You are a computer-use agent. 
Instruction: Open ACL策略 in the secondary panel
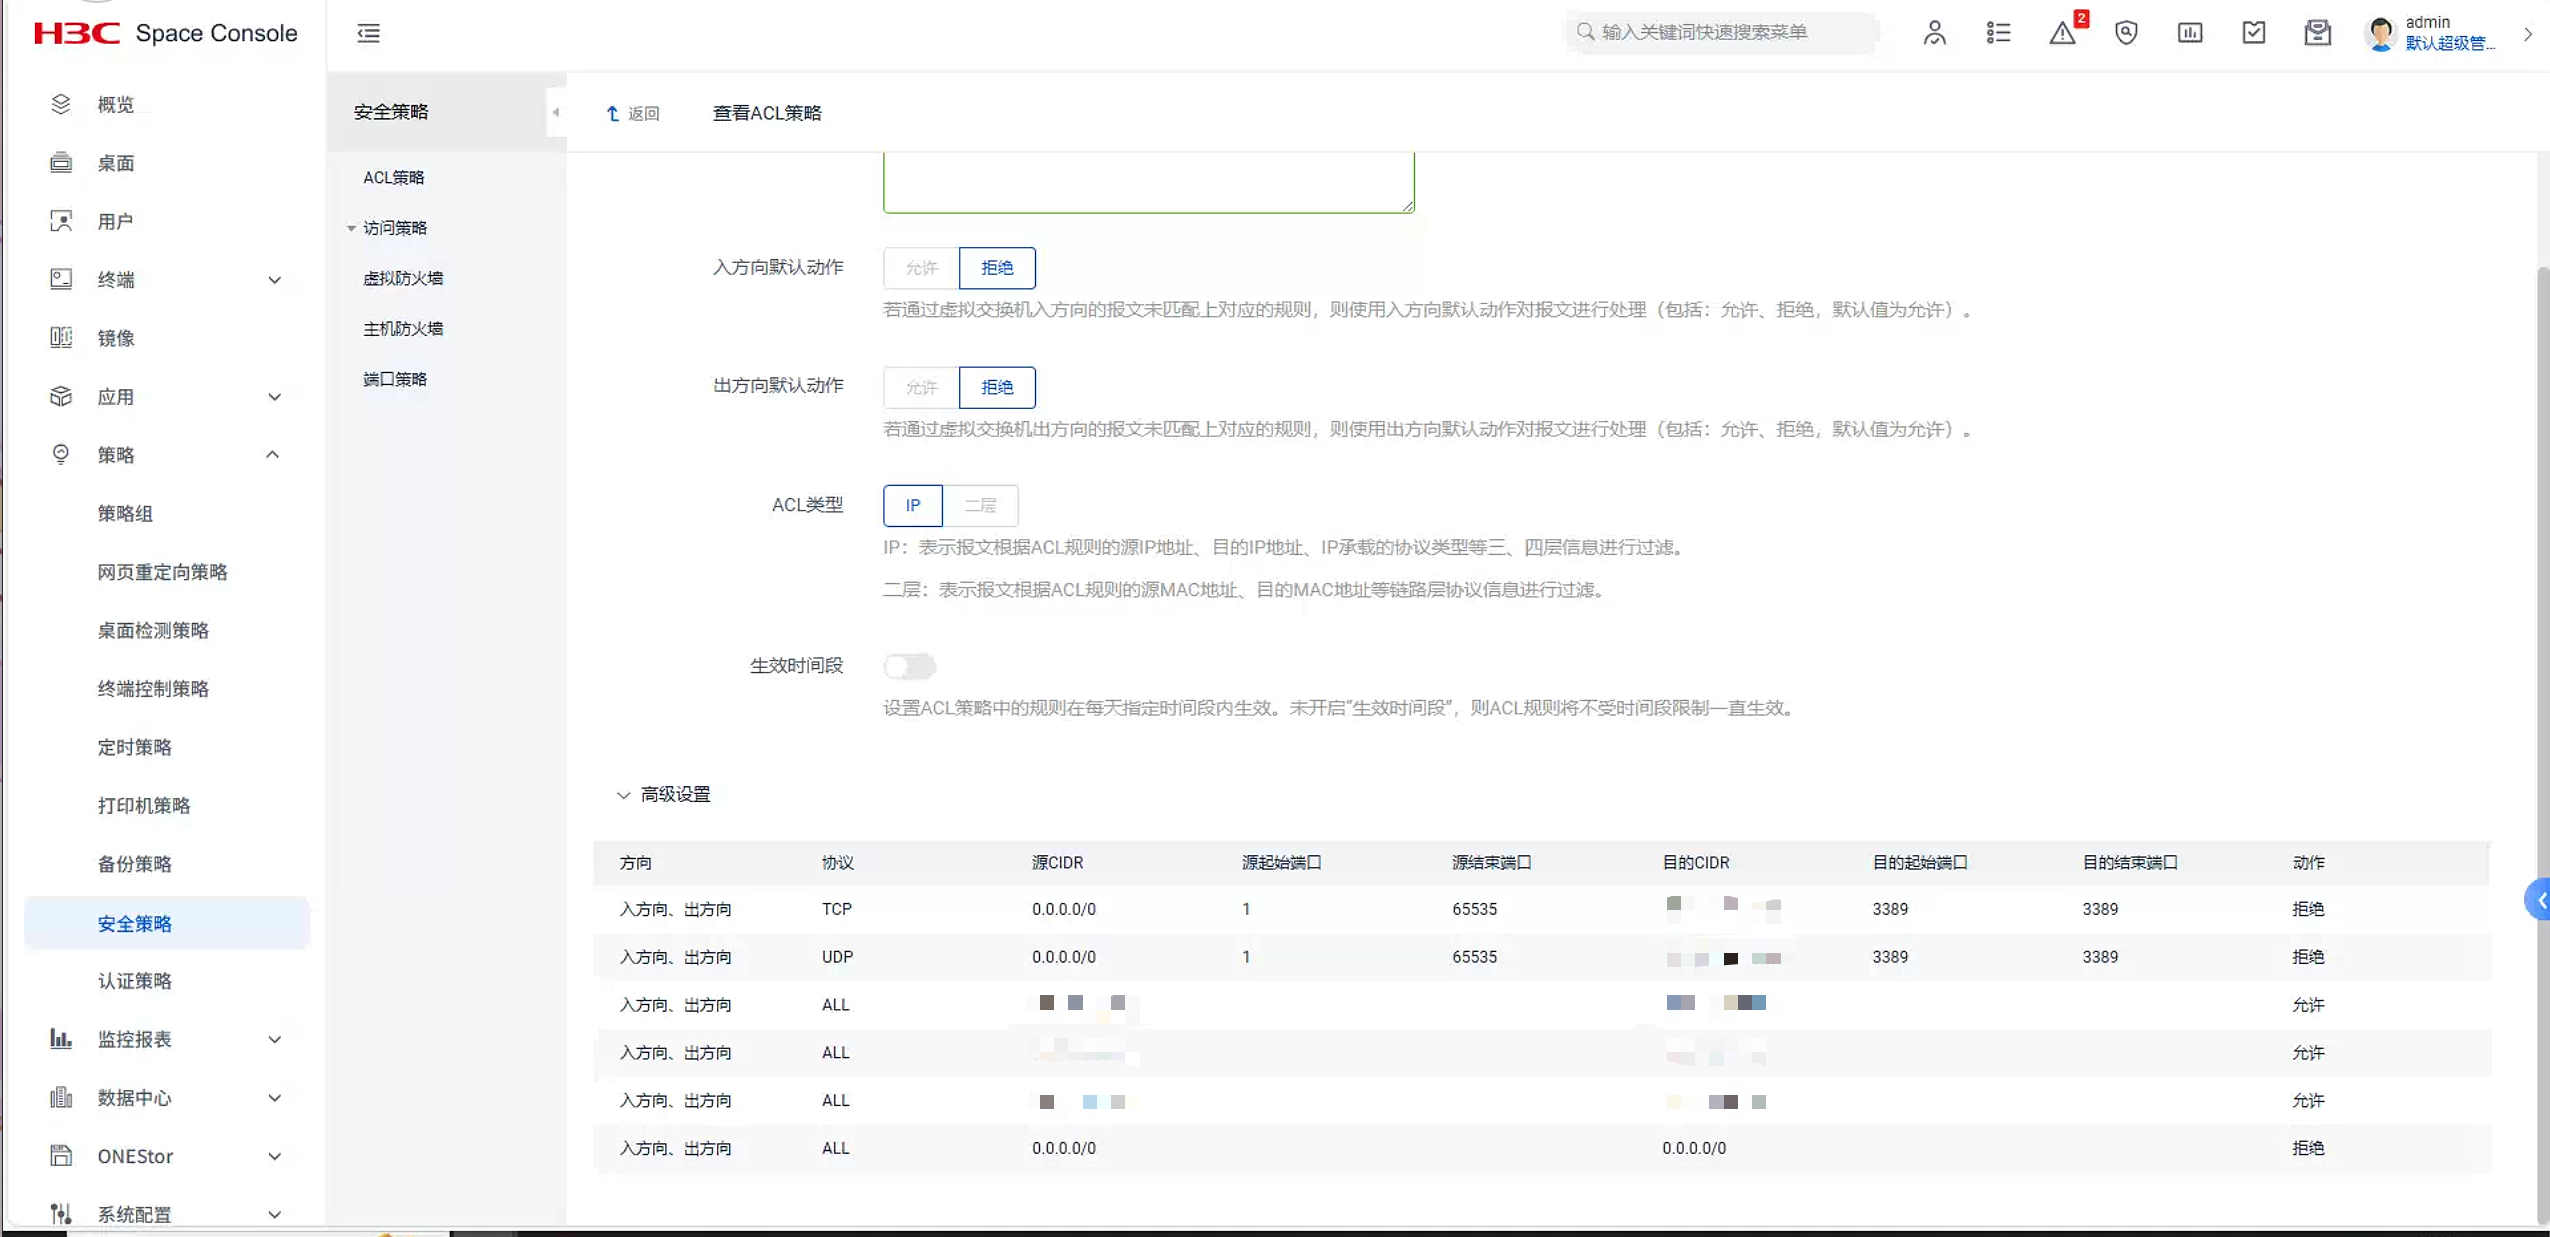tap(394, 177)
